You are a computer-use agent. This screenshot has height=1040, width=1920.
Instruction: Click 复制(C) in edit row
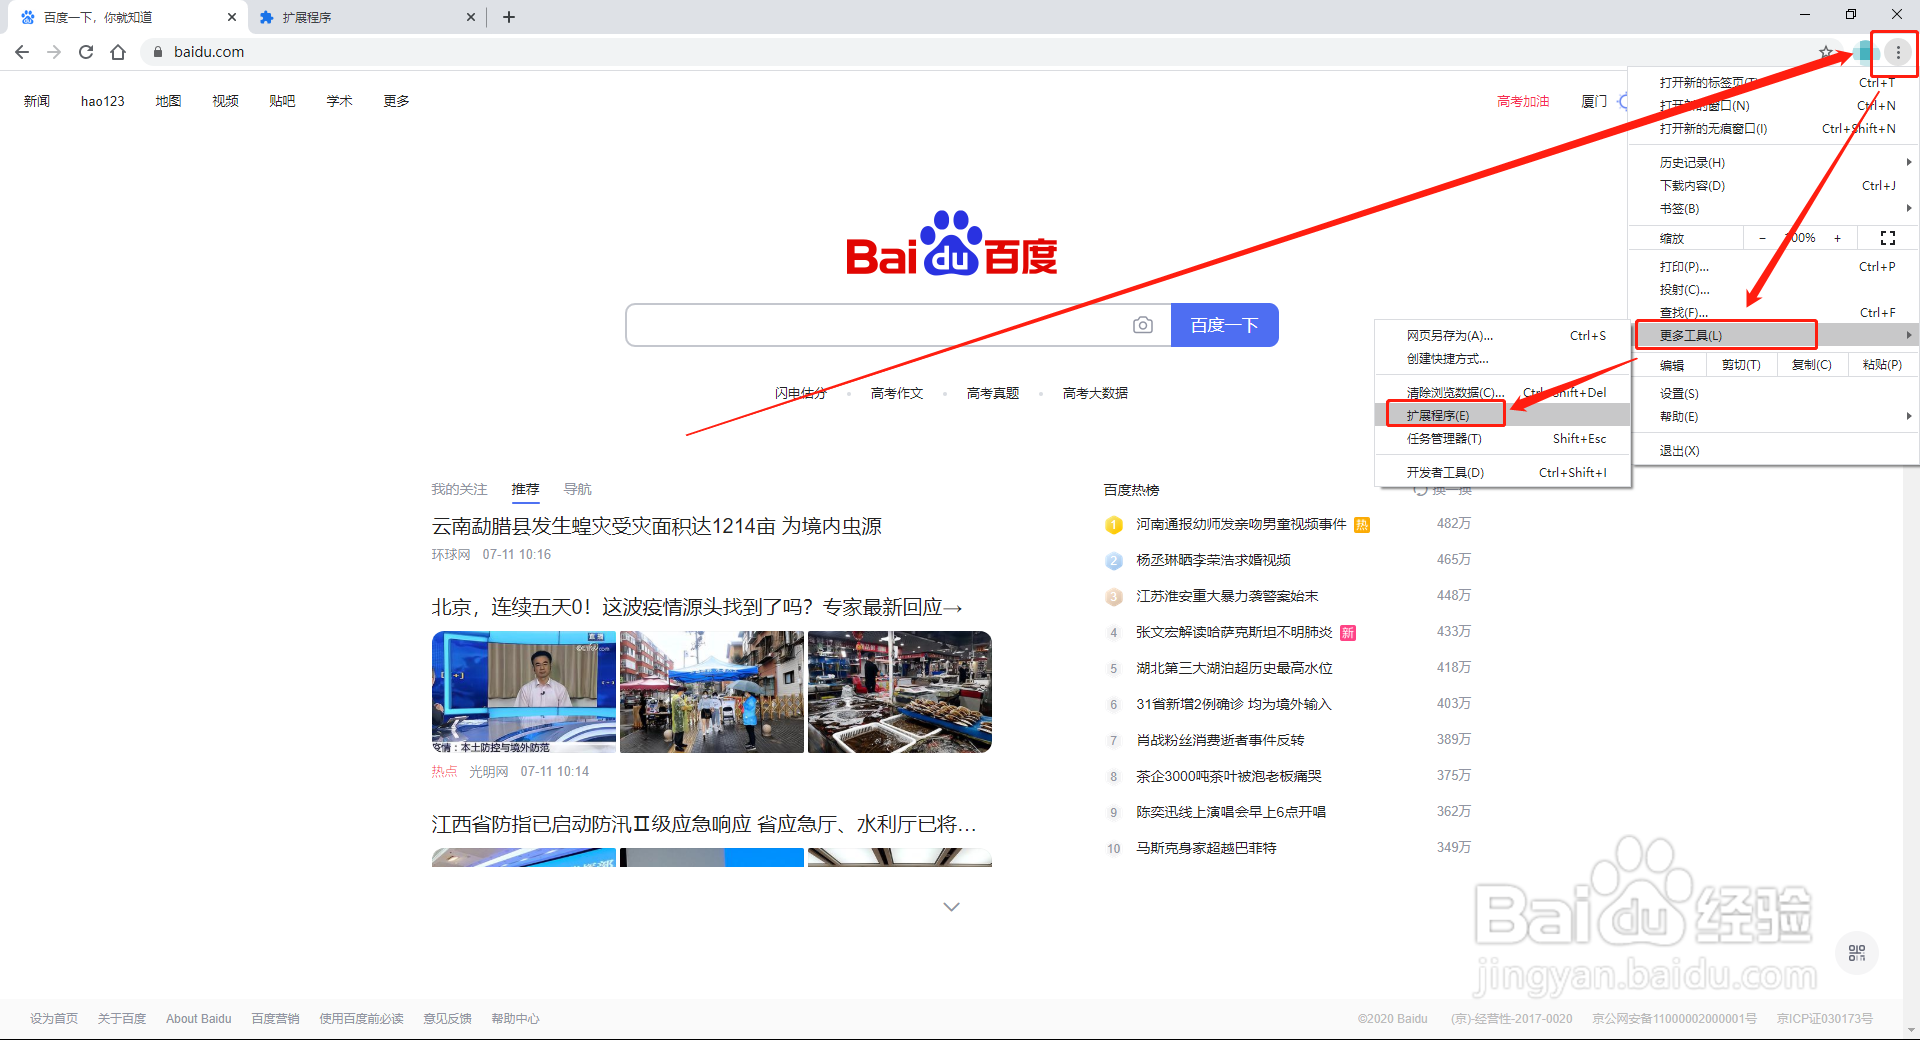[1811, 364]
